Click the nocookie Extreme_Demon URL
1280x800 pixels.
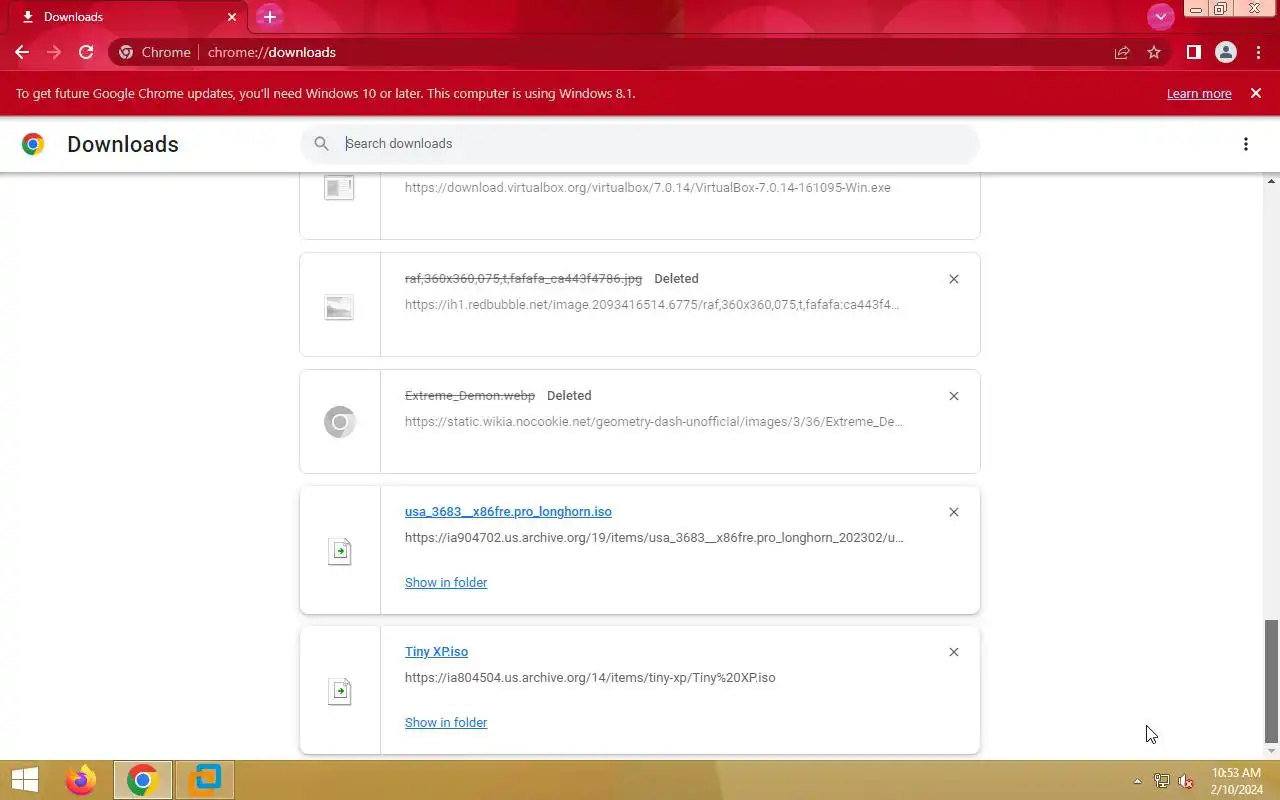coord(654,421)
